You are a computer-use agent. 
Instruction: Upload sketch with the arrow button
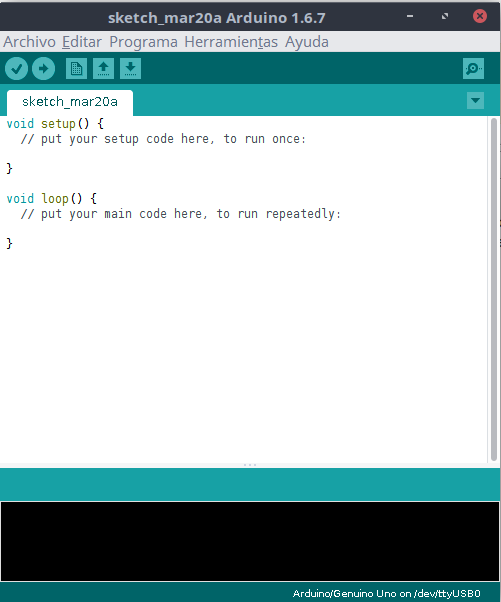(43, 69)
